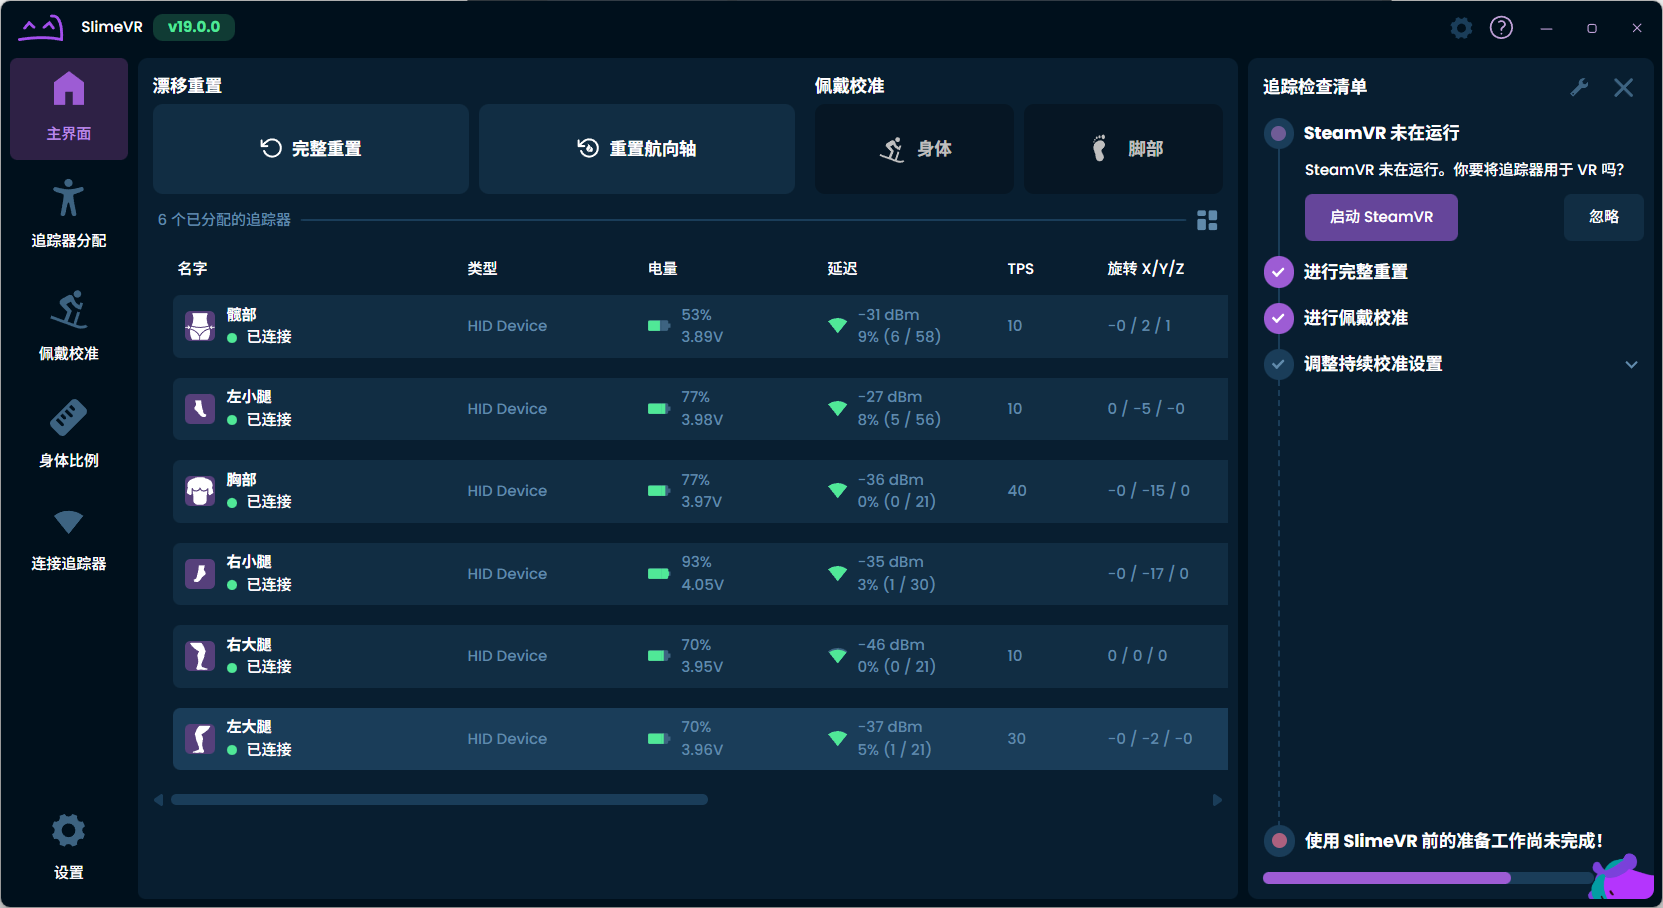Go to 追踪器分配 in sidebar

click(69, 214)
